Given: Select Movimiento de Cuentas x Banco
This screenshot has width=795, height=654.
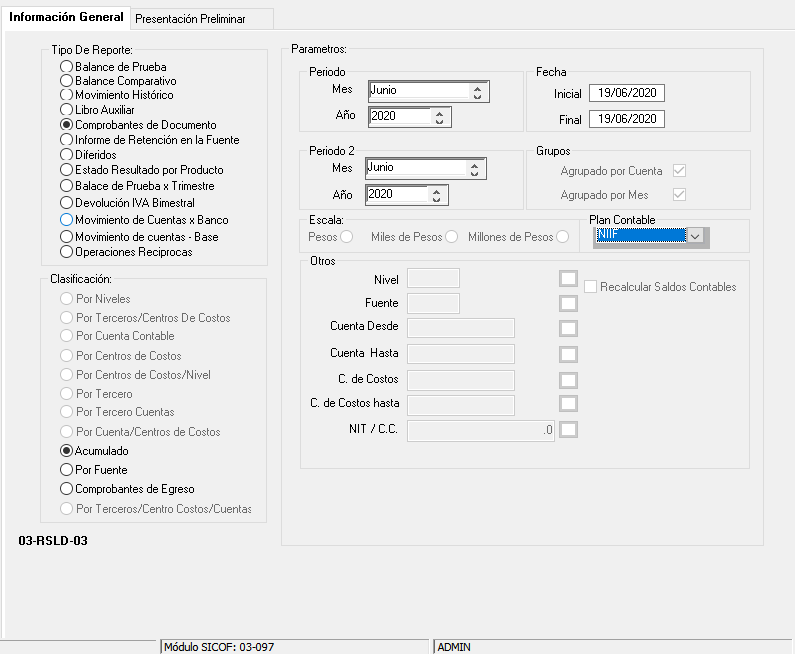Looking at the screenshot, I should (x=67, y=220).
